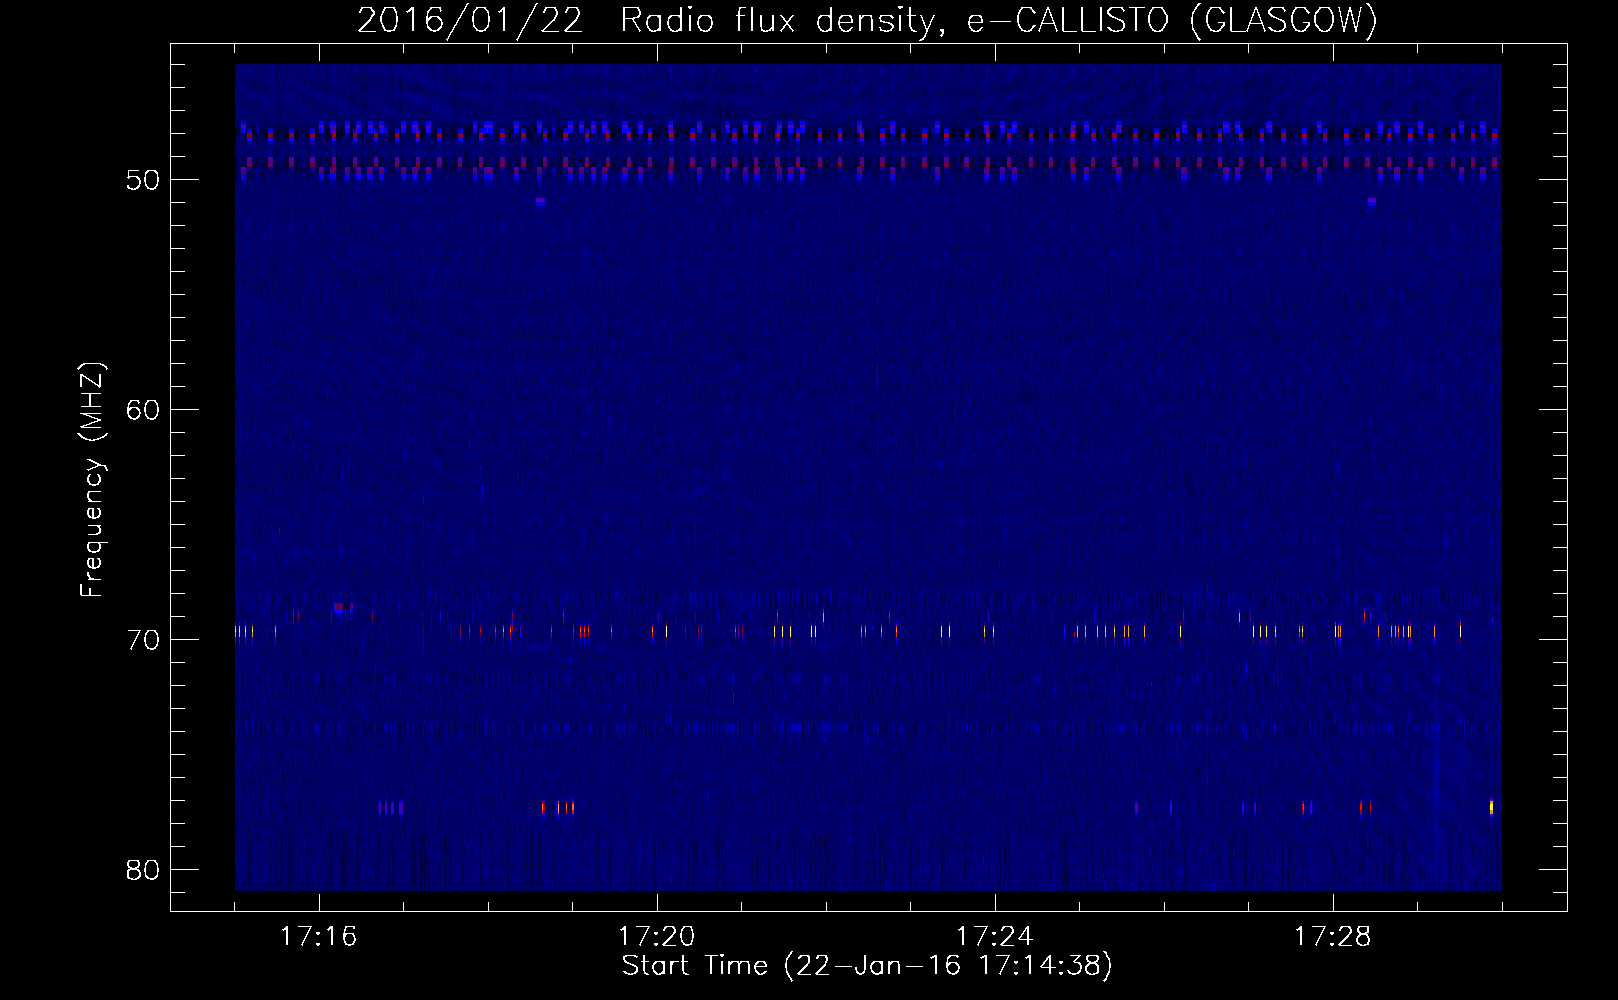Select the '50' frequency tick label
Viewport: 1618px width, 1000px height.
click(x=143, y=180)
